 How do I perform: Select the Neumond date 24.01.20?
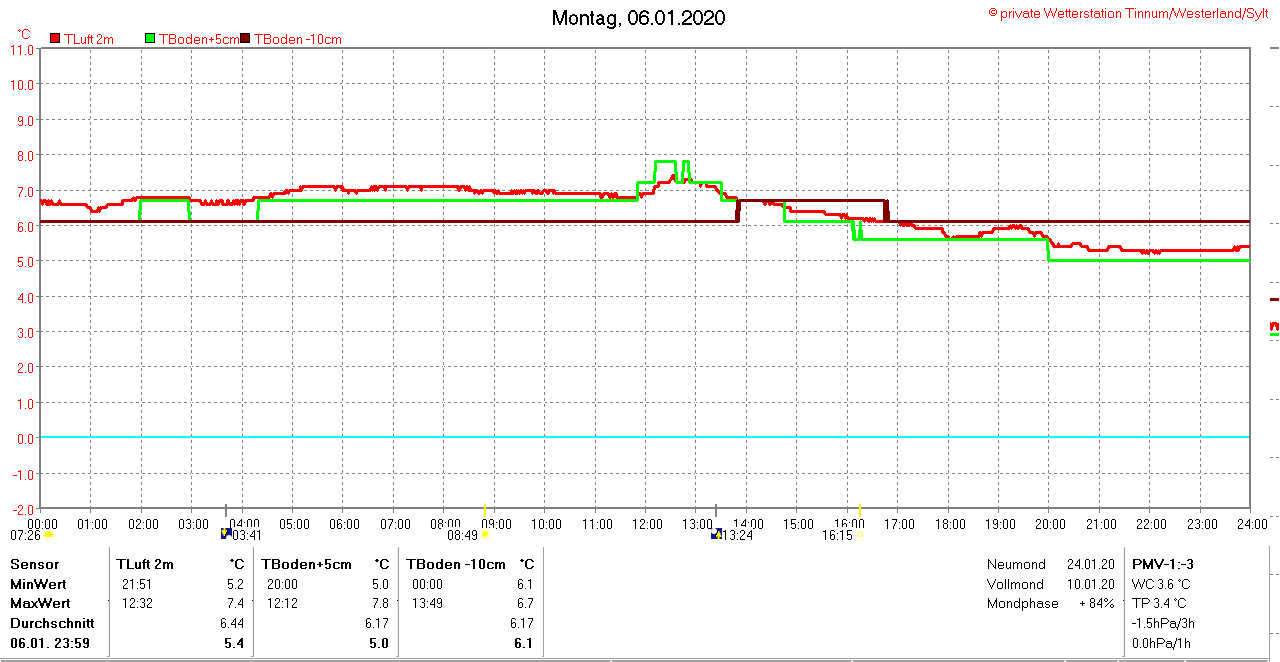pyautogui.click(x=1090, y=564)
